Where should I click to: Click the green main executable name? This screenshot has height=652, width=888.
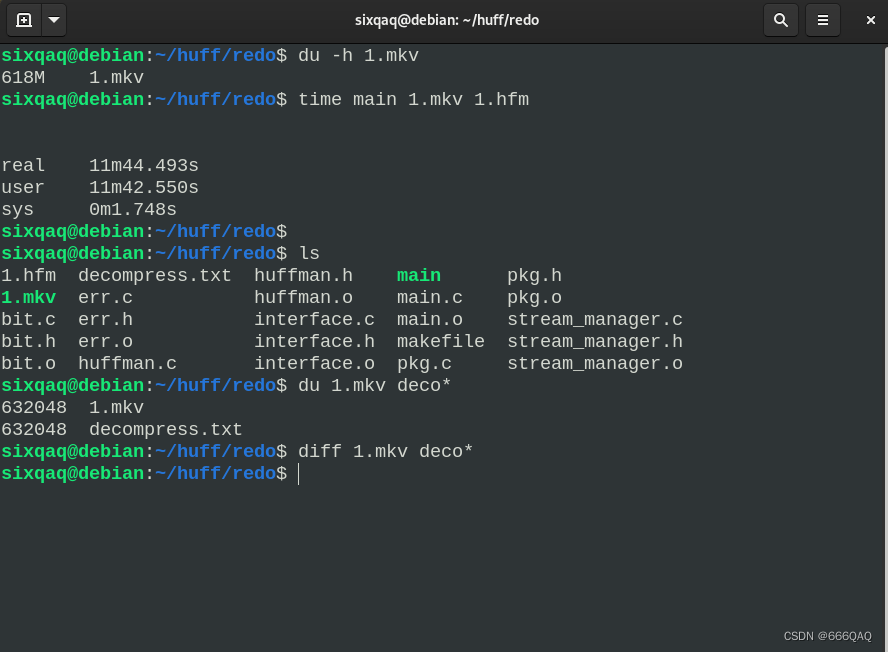click(419, 275)
